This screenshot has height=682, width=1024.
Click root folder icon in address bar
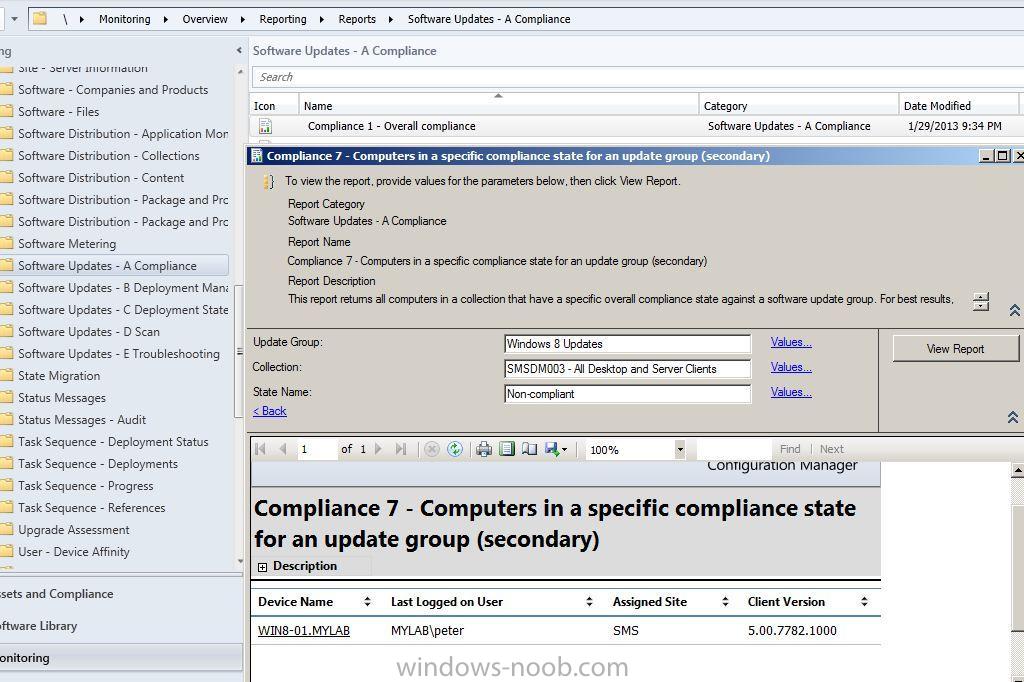point(40,18)
